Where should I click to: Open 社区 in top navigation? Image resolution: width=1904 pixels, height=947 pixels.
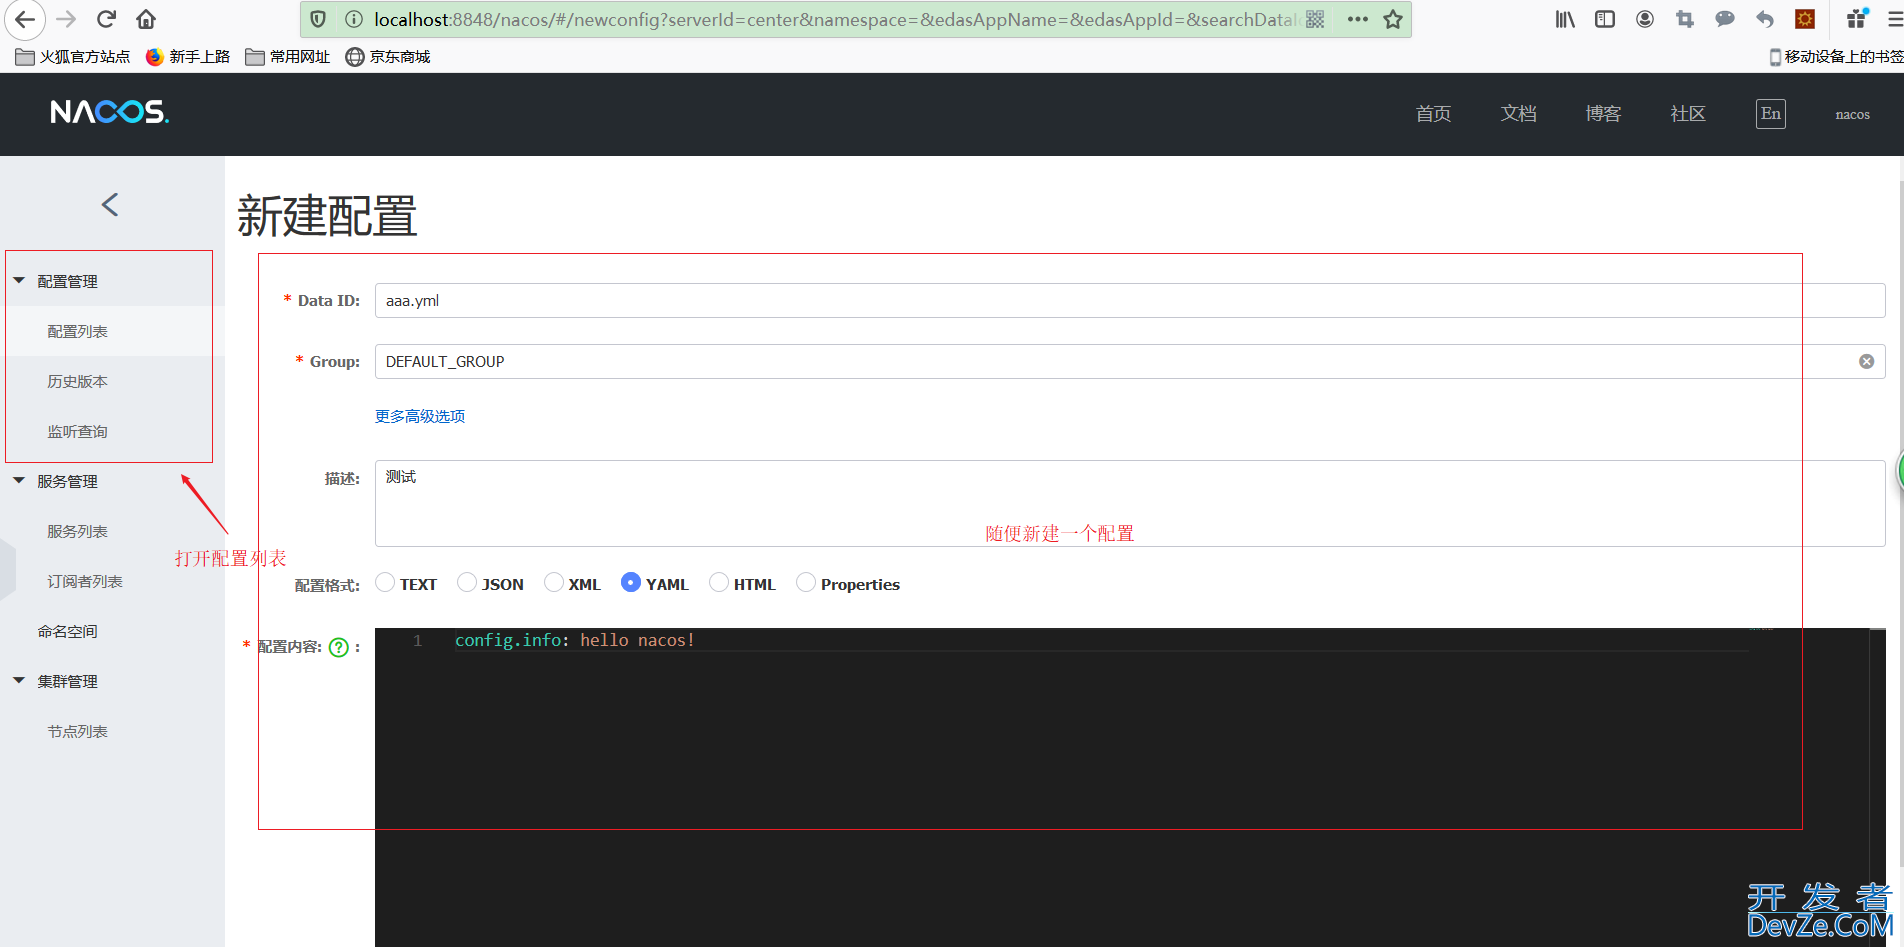(1688, 114)
